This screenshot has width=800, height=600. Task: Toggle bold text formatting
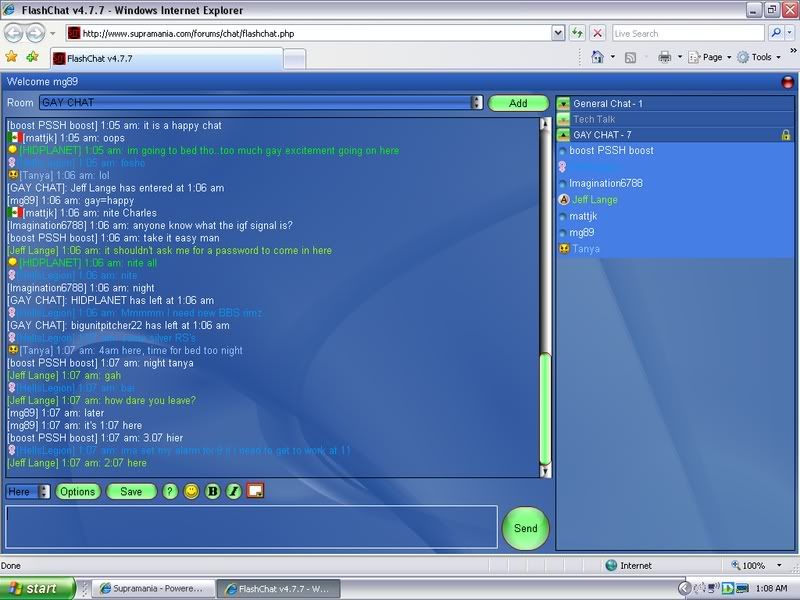click(x=212, y=491)
